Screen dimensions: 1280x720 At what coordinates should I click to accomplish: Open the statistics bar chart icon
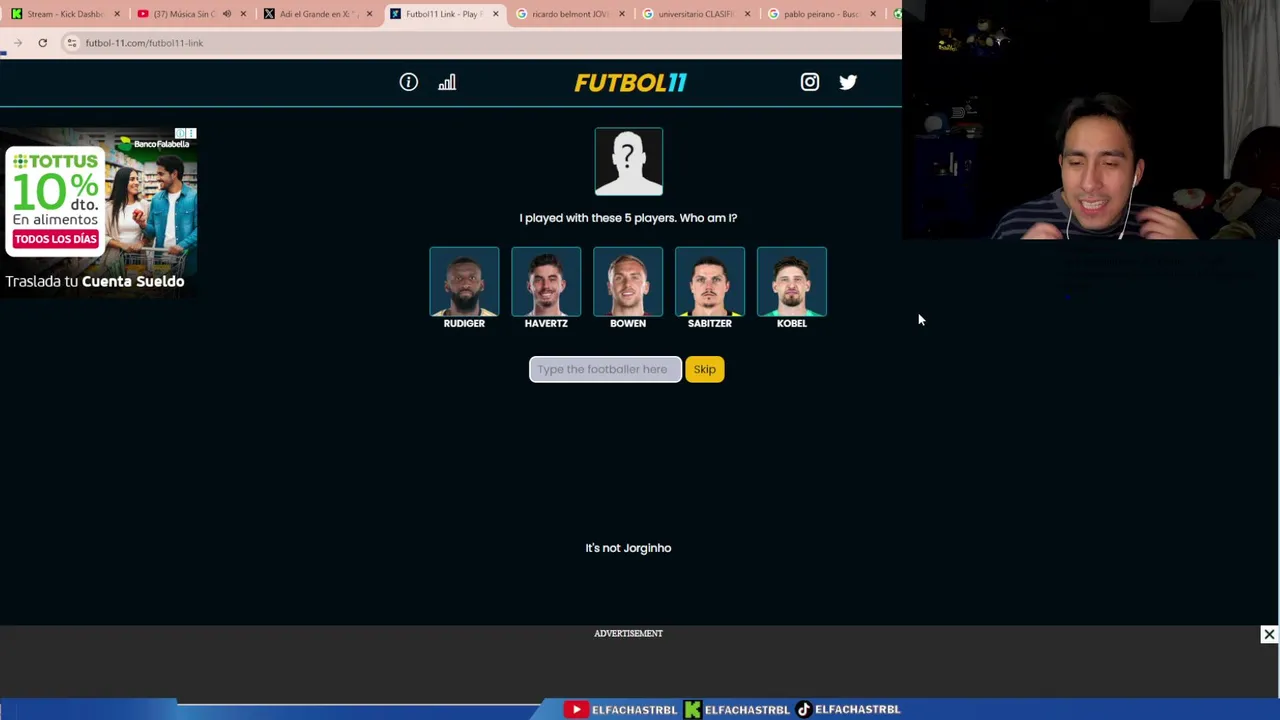click(x=447, y=82)
